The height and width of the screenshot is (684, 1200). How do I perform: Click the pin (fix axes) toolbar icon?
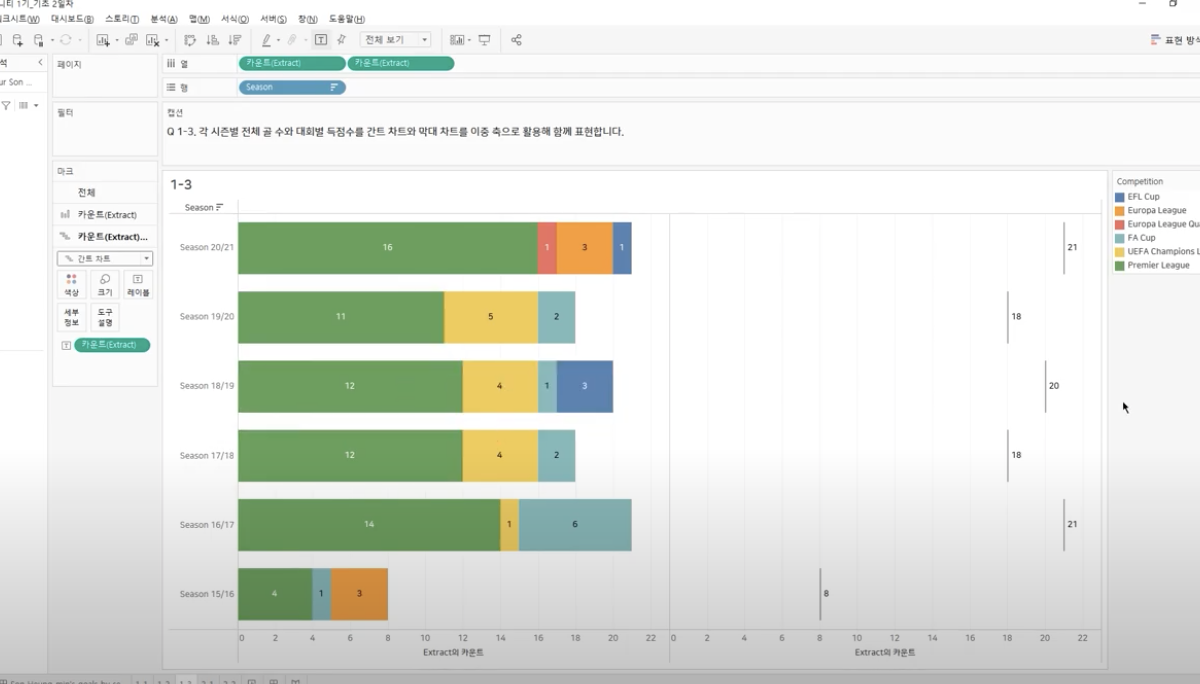(x=341, y=40)
